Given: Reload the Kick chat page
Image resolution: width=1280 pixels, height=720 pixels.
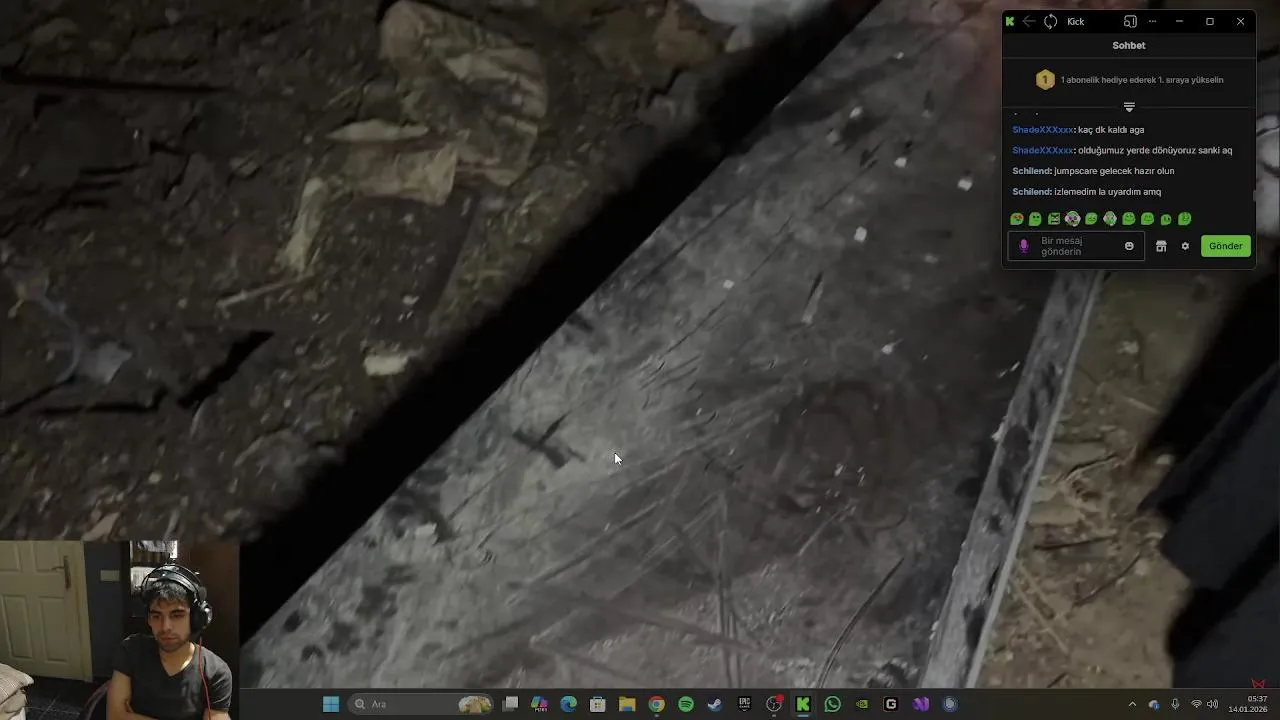Looking at the screenshot, I should 1050,21.
